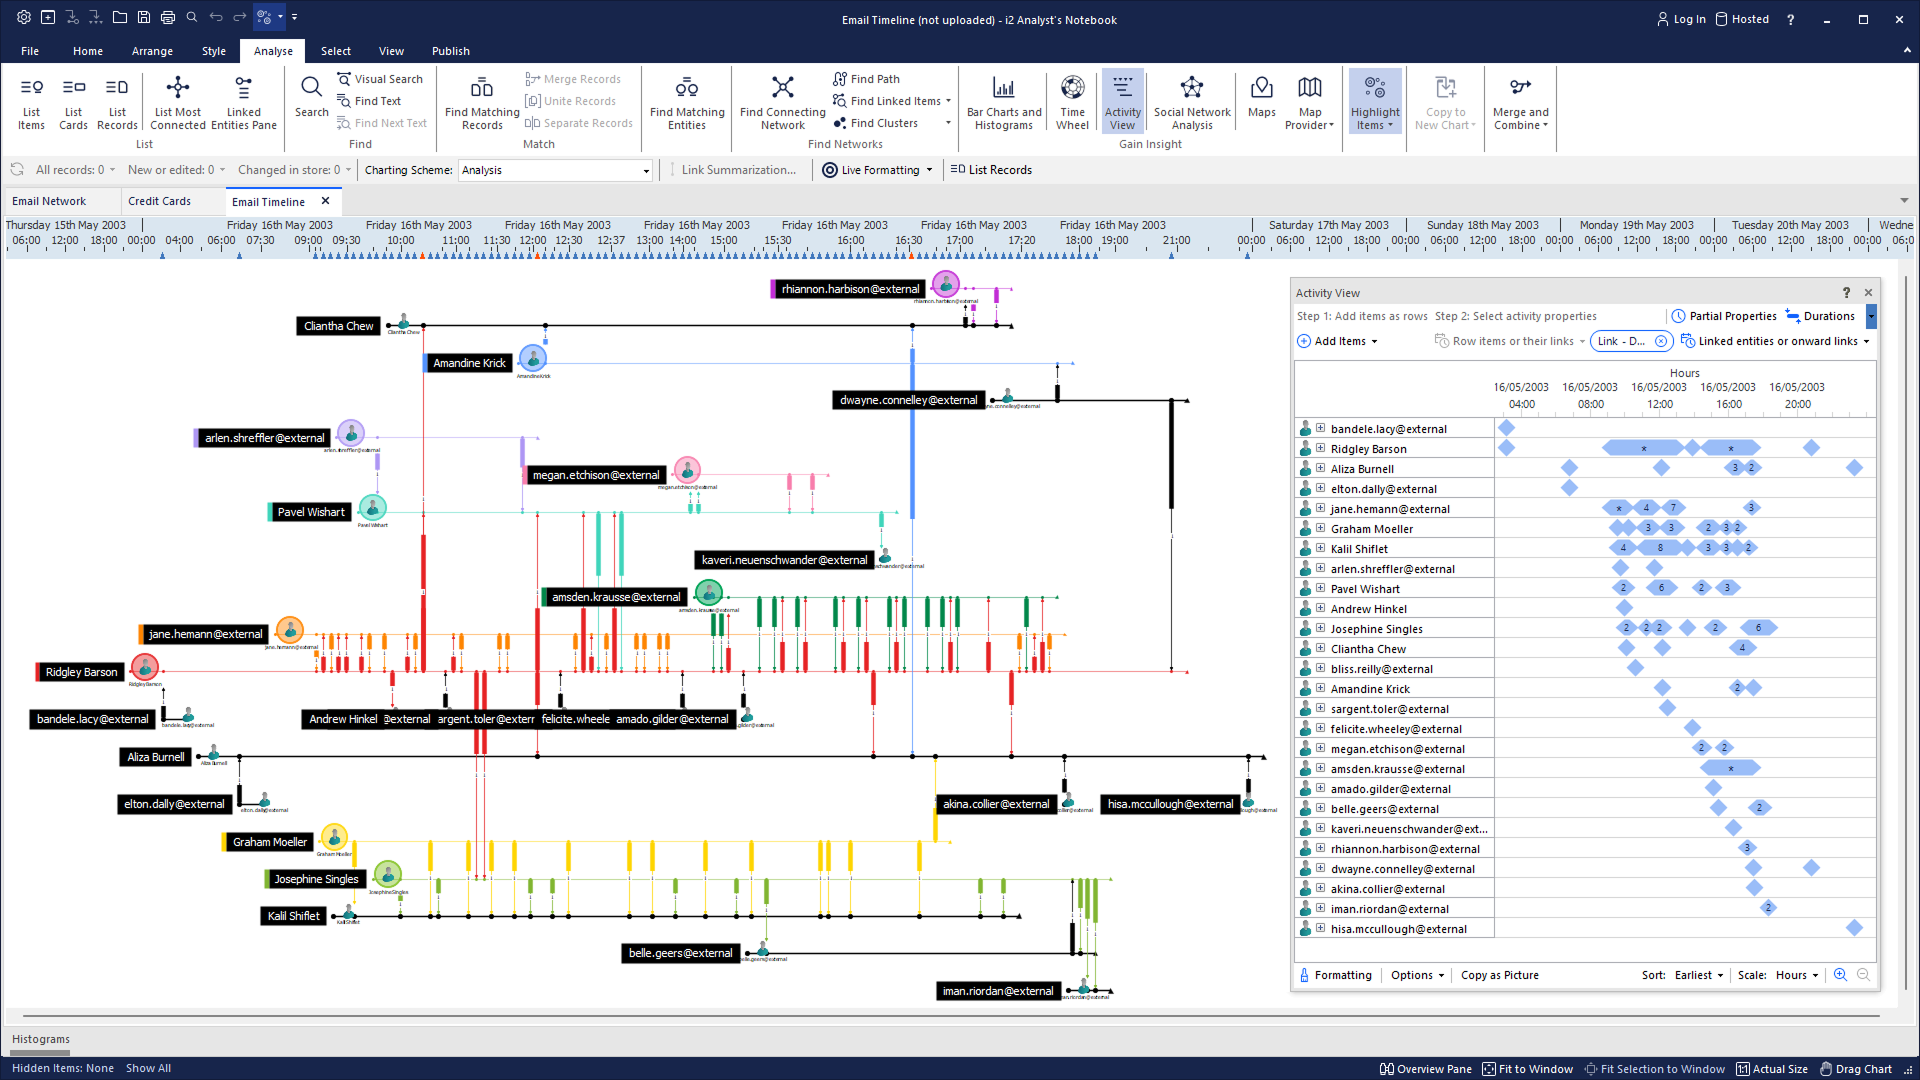
Task: Toggle the Activity View ribbon button
Action: coord(1122,100)
